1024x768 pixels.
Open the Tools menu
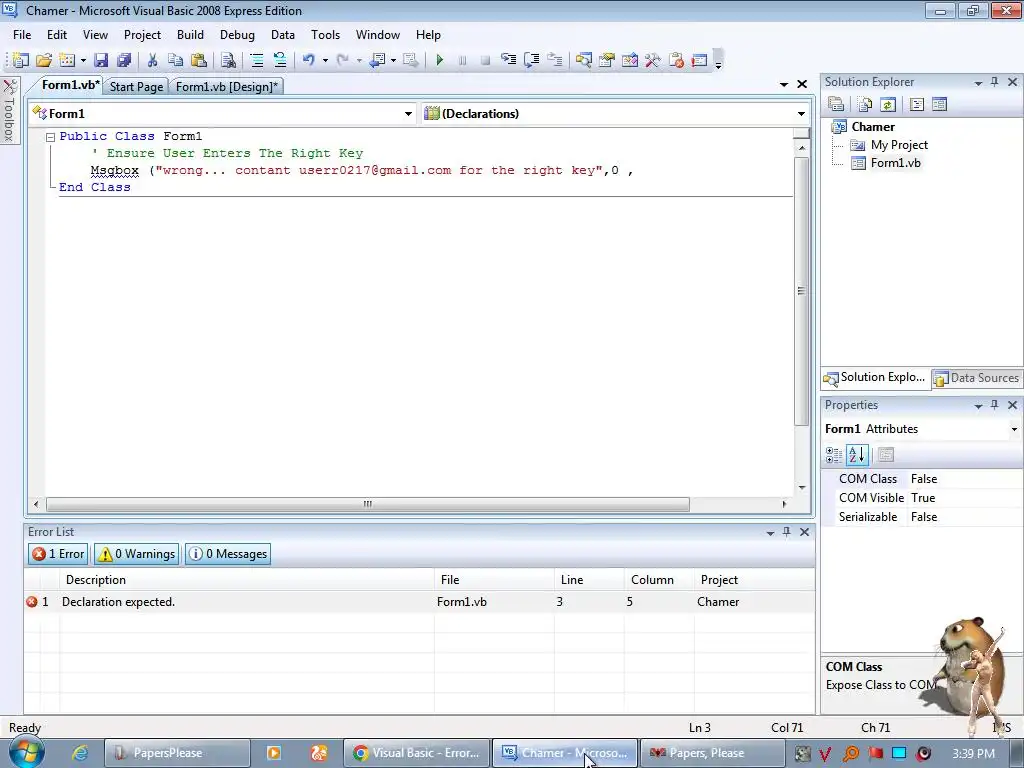pyautogui.click(x=325, y=35)
